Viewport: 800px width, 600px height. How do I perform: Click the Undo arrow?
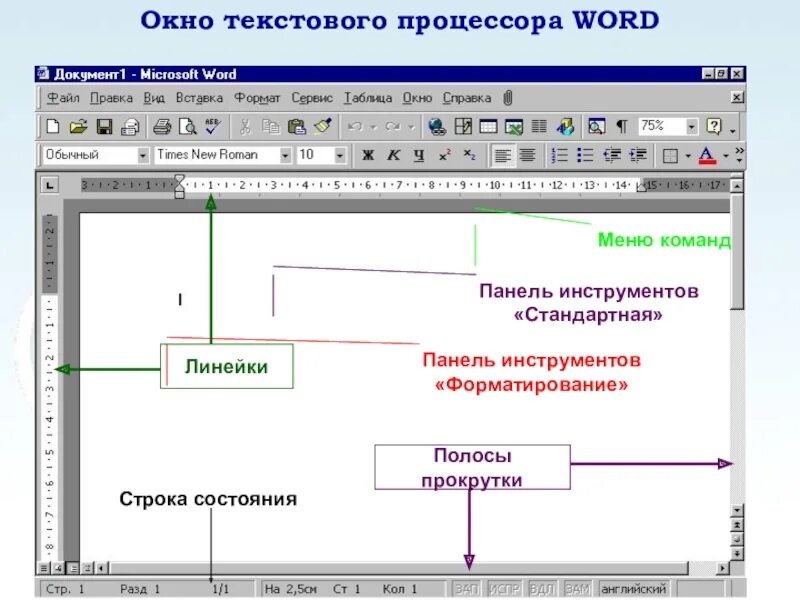356,126
